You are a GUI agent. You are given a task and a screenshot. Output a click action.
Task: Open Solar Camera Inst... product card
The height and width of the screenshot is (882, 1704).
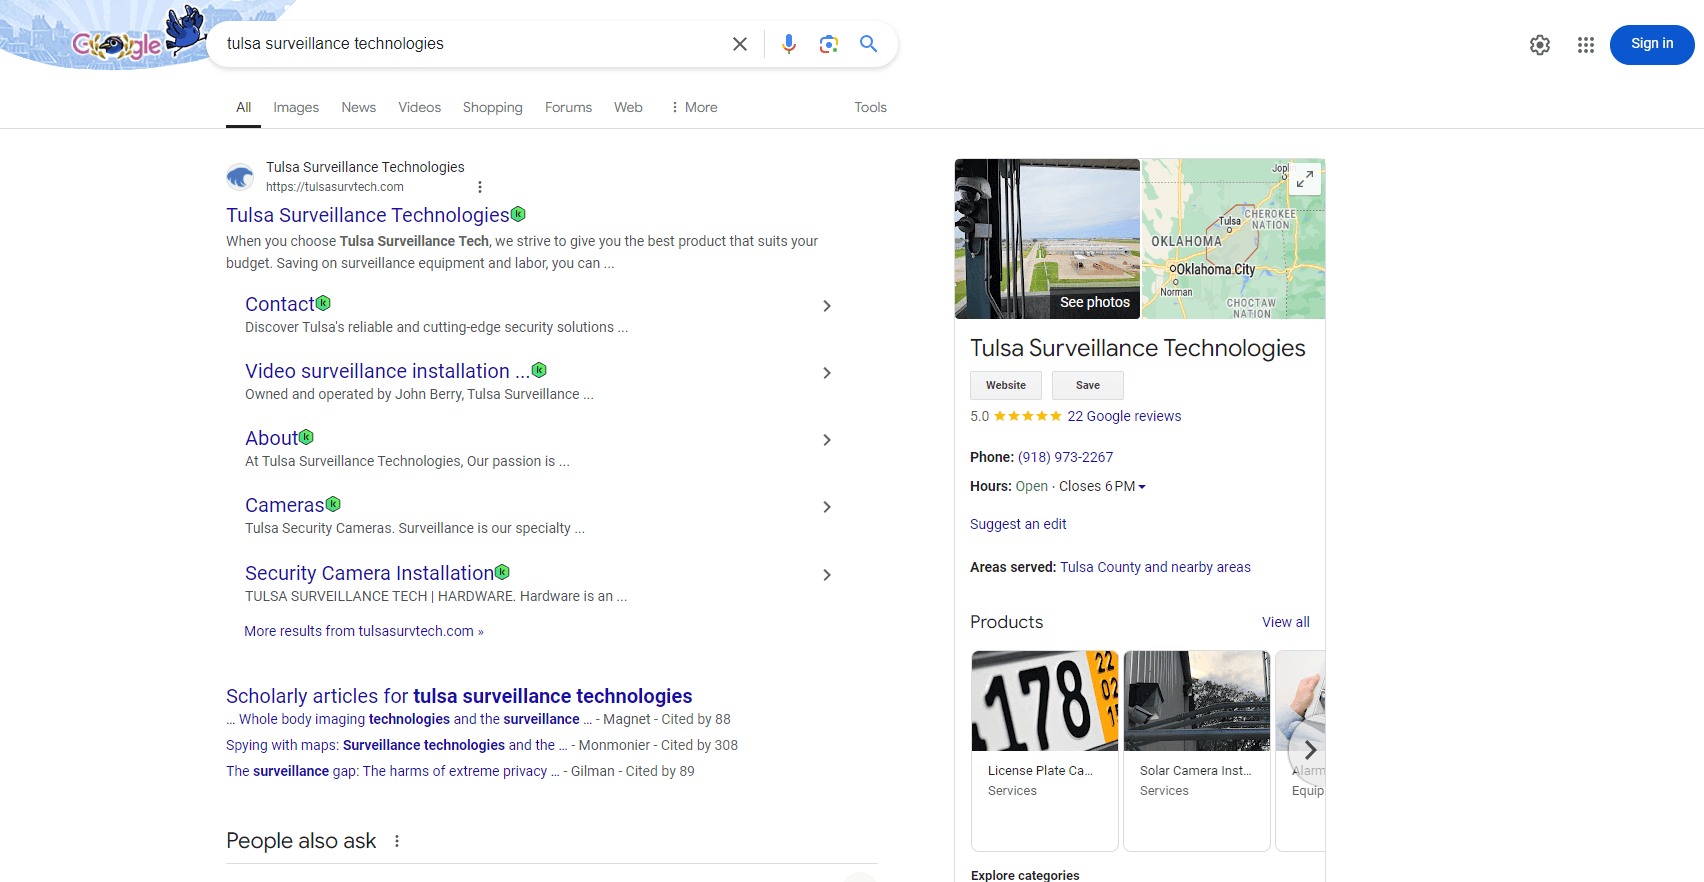1197,751
